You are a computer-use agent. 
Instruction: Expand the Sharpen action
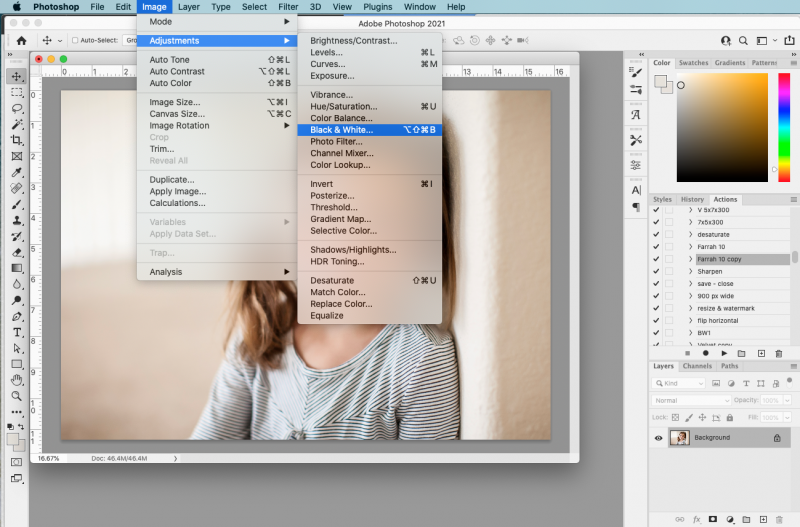(690, 271)
